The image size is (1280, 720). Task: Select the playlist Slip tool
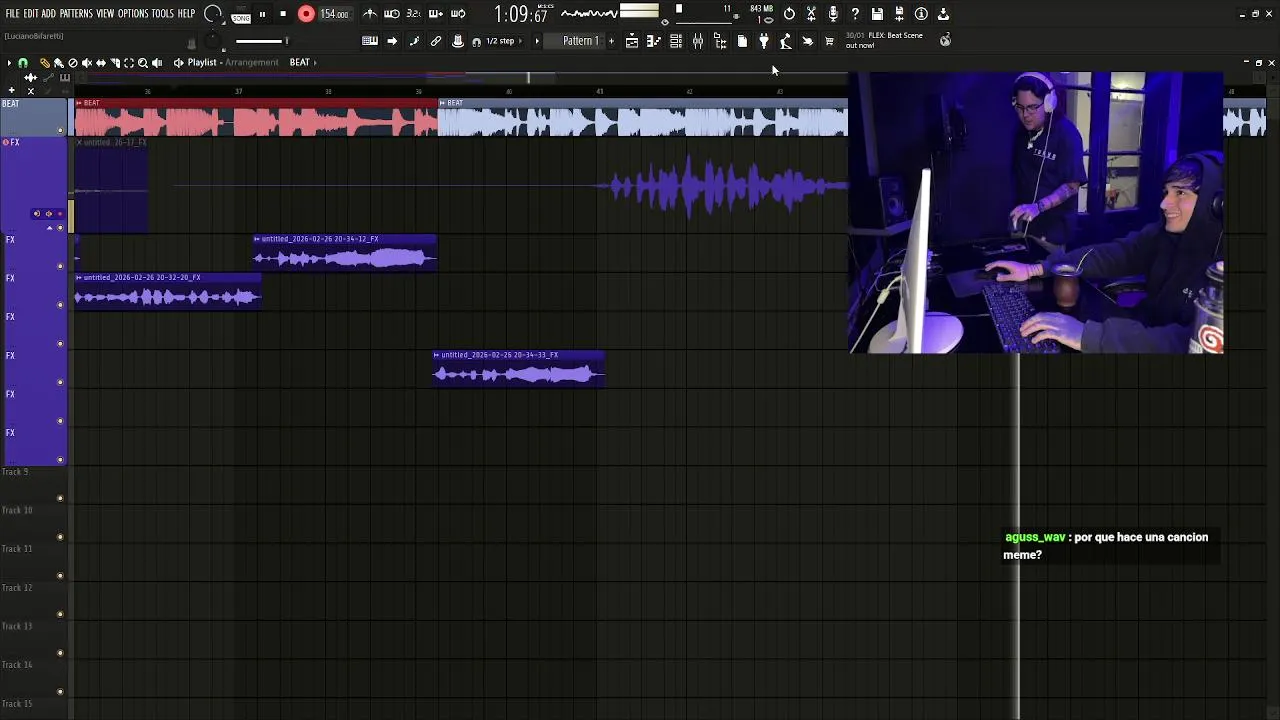coord(100,62)
